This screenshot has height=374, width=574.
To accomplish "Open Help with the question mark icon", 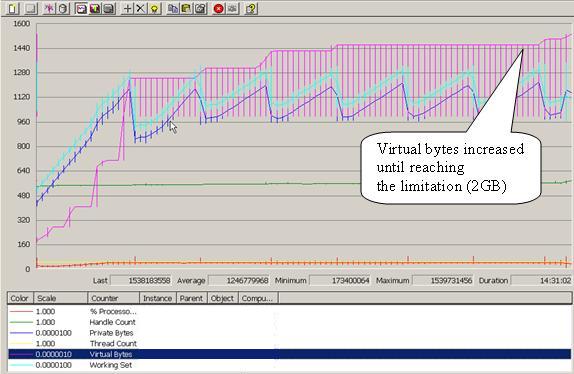I will tap(251, 8).
